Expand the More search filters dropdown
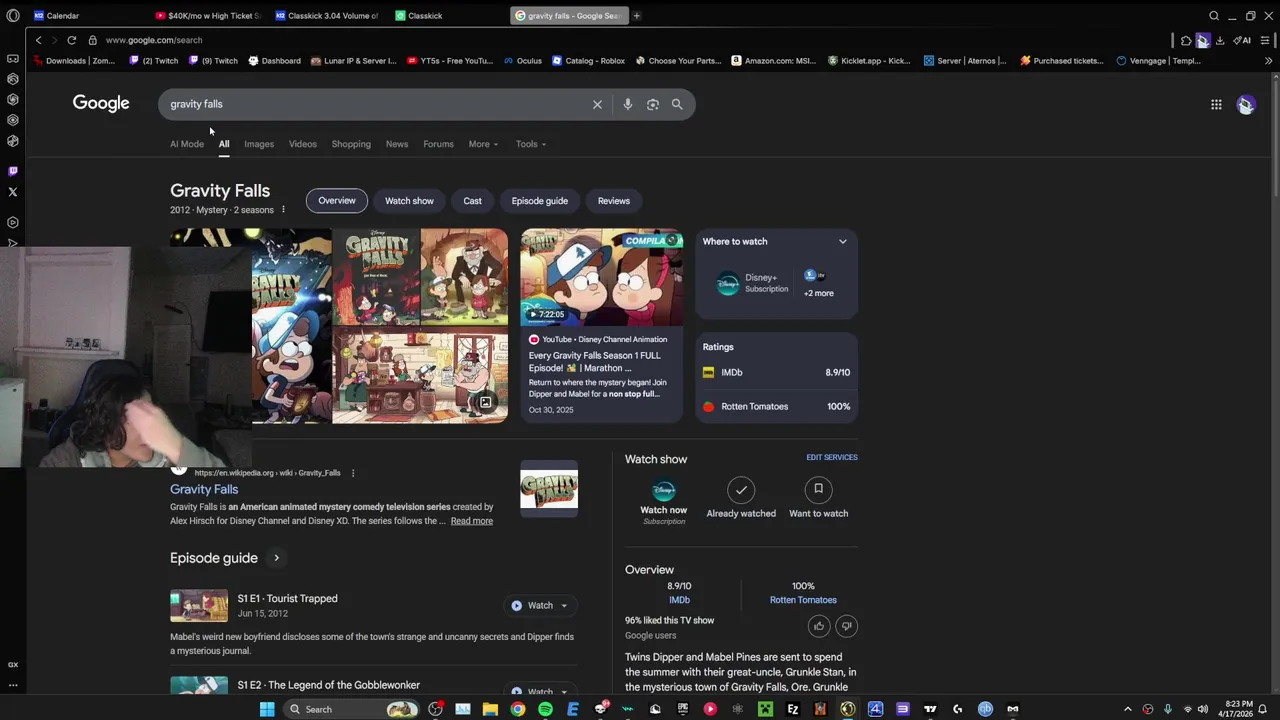Screen dimensions: 1280x720 pyautogui.click(x=483, y=144)
